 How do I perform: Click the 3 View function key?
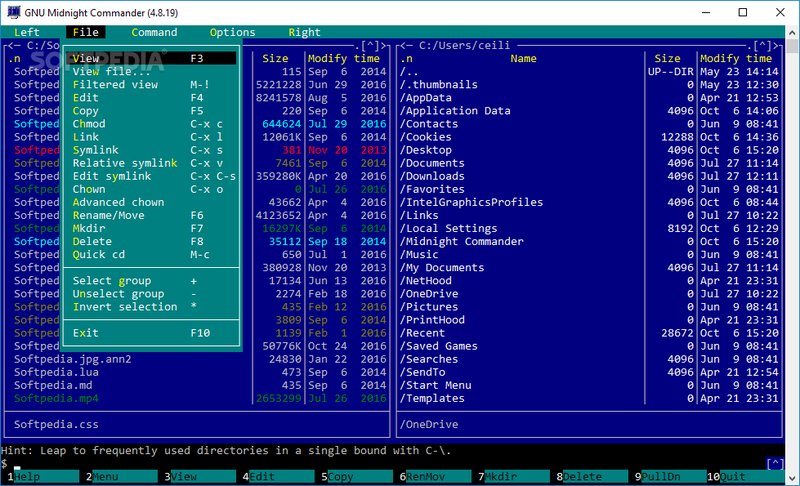click(200, 477)
